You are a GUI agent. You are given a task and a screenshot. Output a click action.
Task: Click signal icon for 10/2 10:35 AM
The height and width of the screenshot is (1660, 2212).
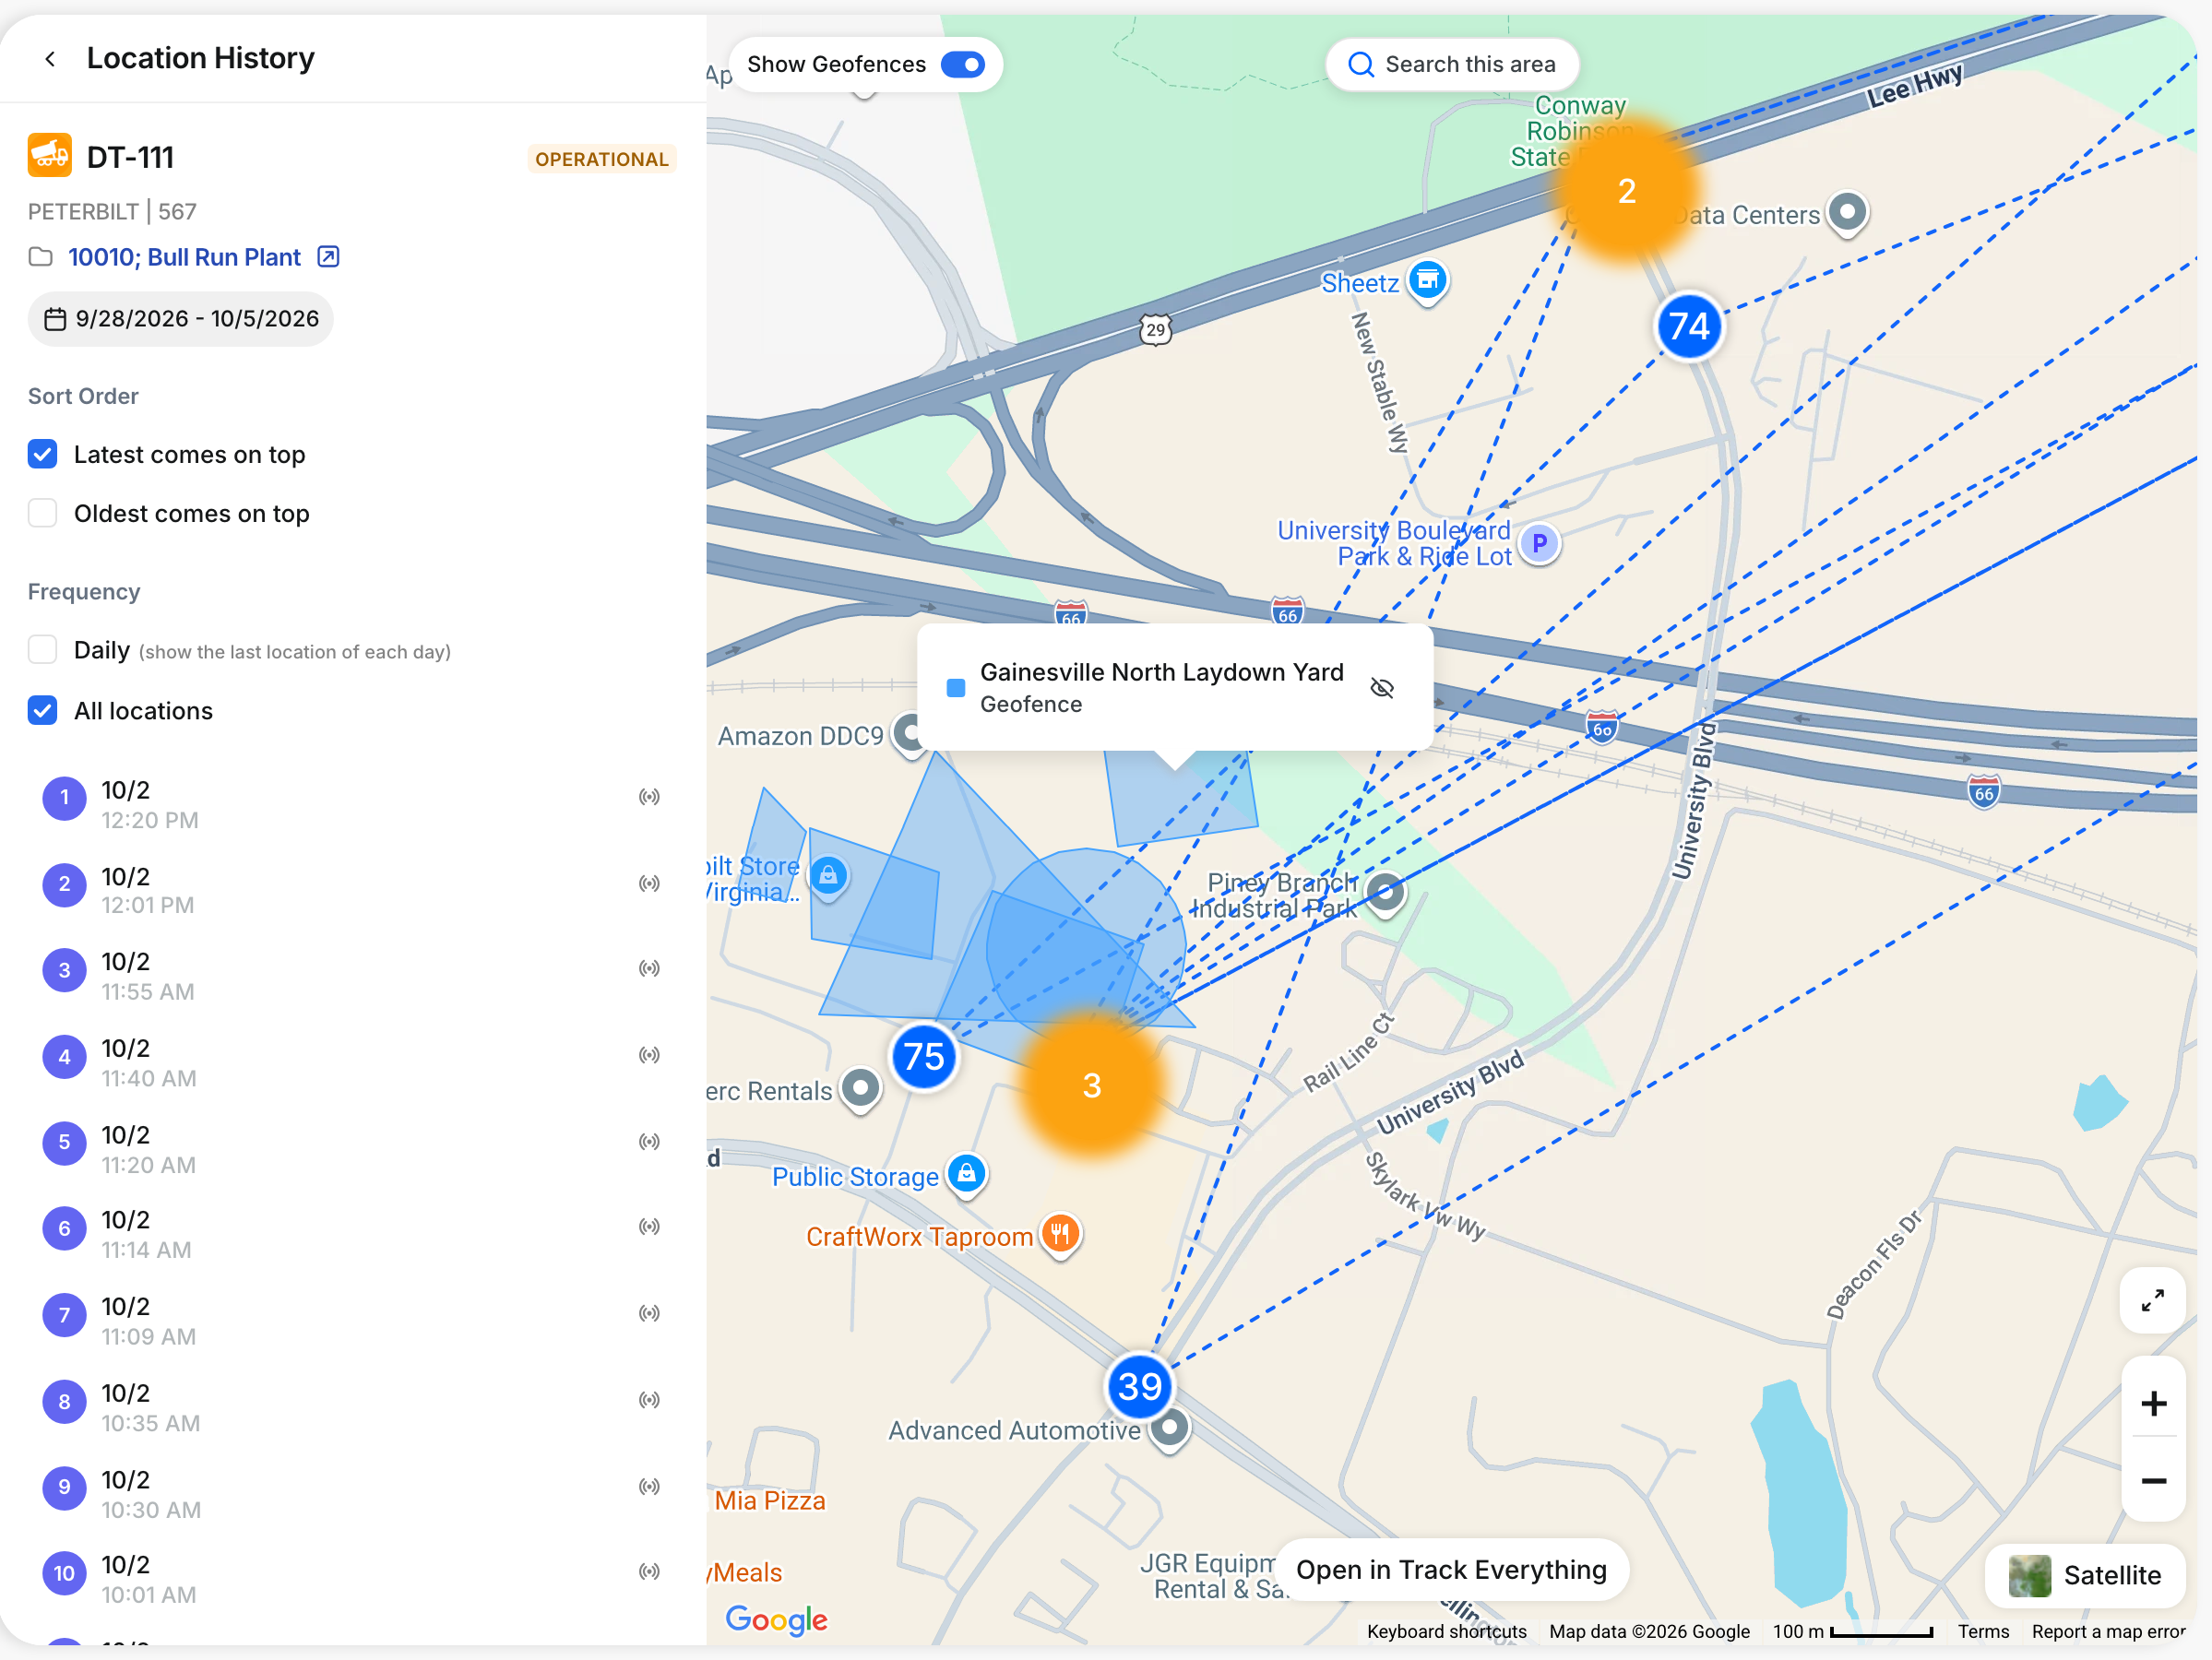[650, 1400]
